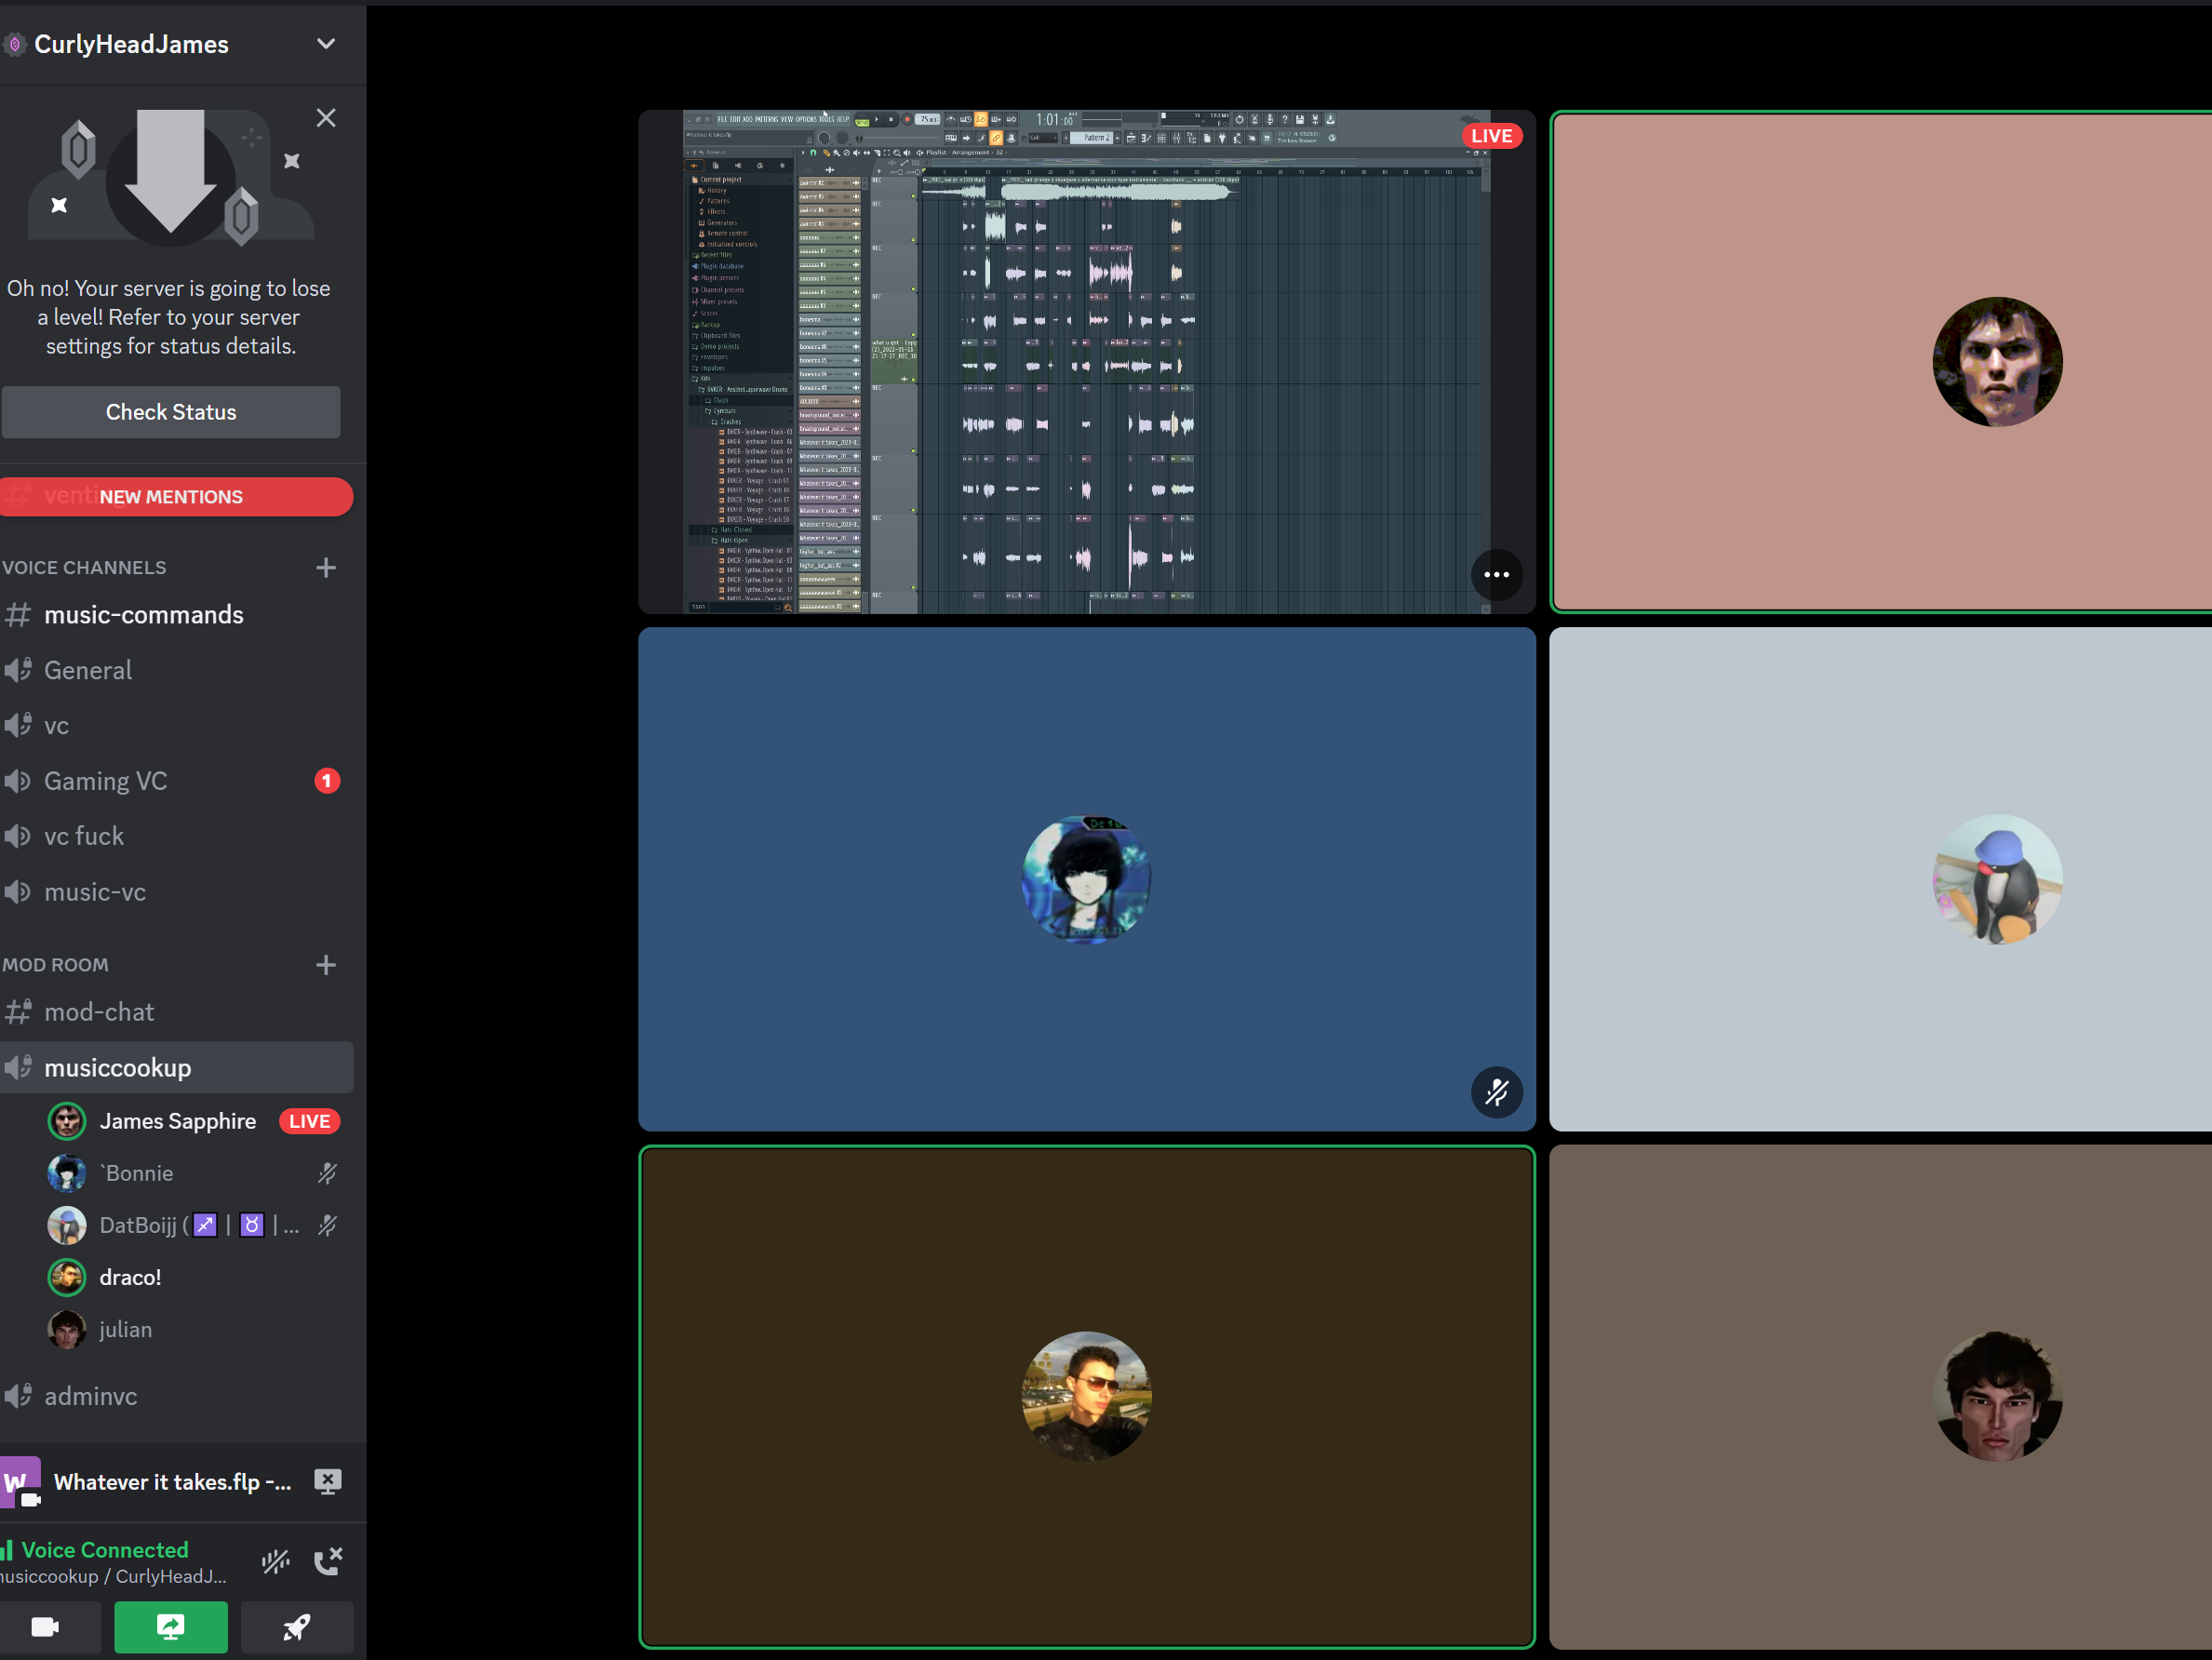Click the Check Status button

click(x=171, y=412)
